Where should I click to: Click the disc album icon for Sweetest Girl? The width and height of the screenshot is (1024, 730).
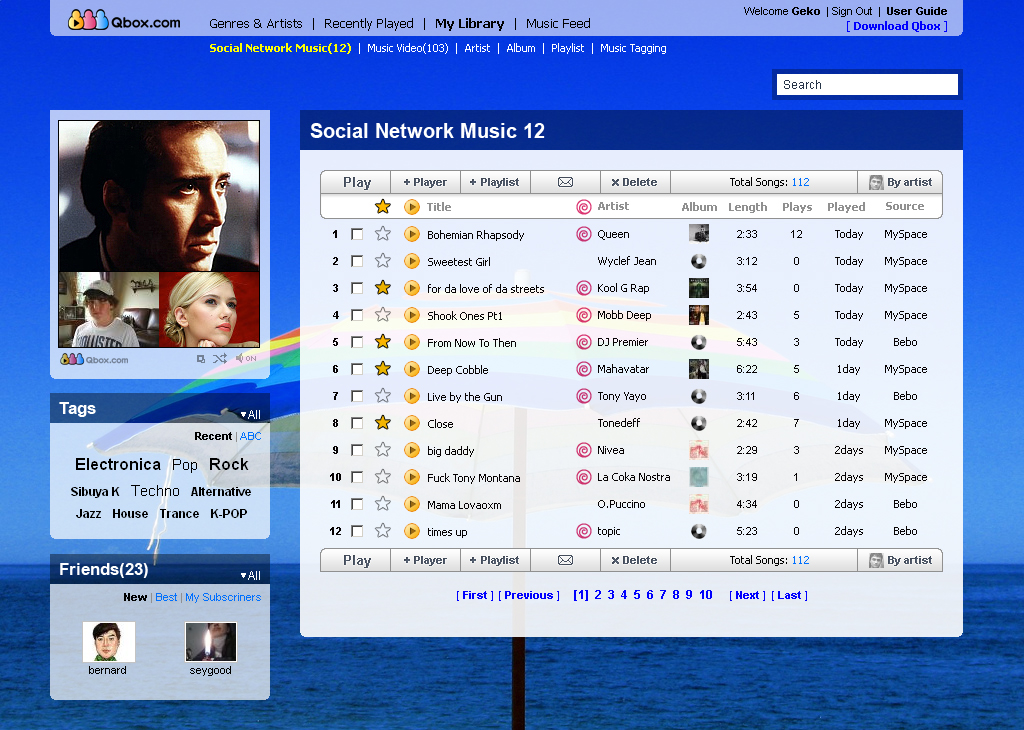coord(699,261)
